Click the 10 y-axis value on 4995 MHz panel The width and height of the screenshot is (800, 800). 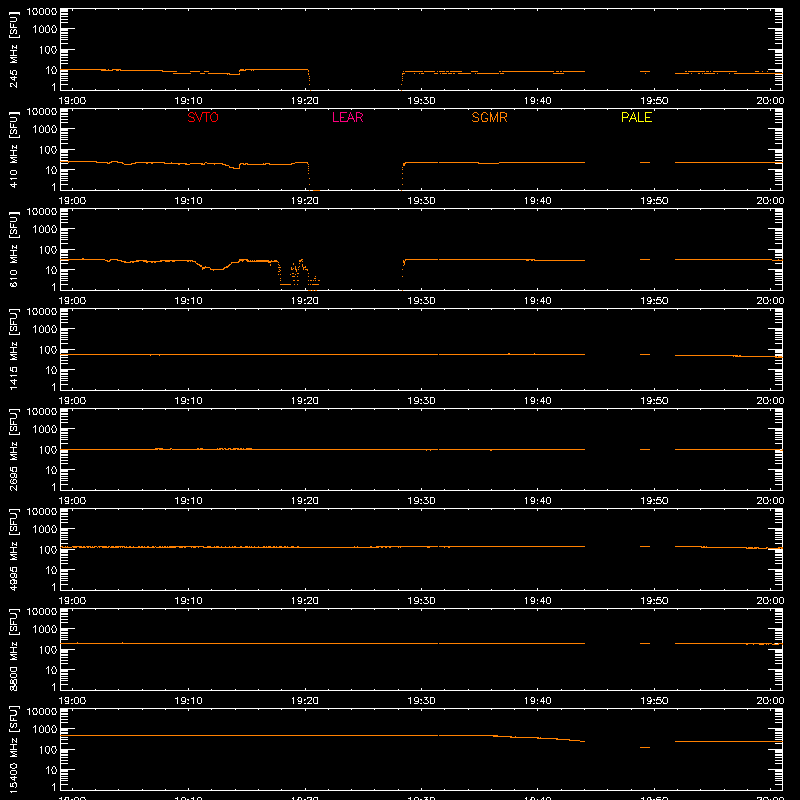(51, 570)
